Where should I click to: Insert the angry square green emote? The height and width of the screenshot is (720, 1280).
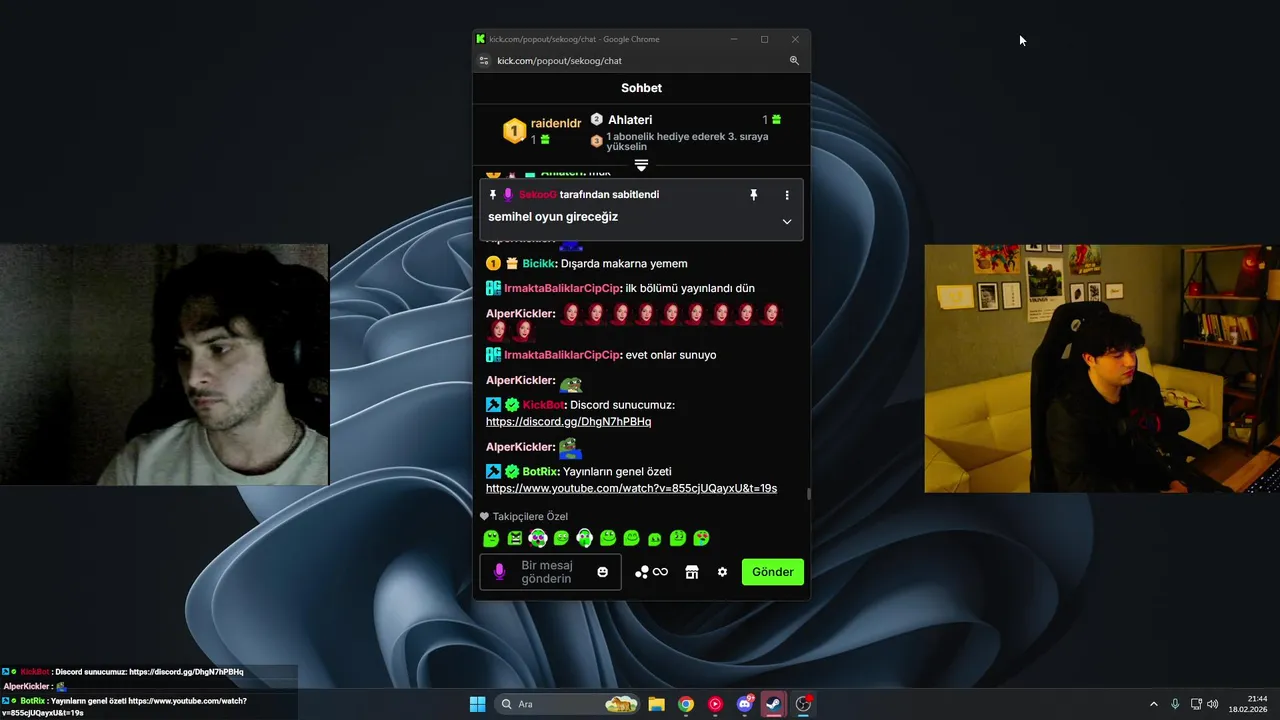pos(515,538)
